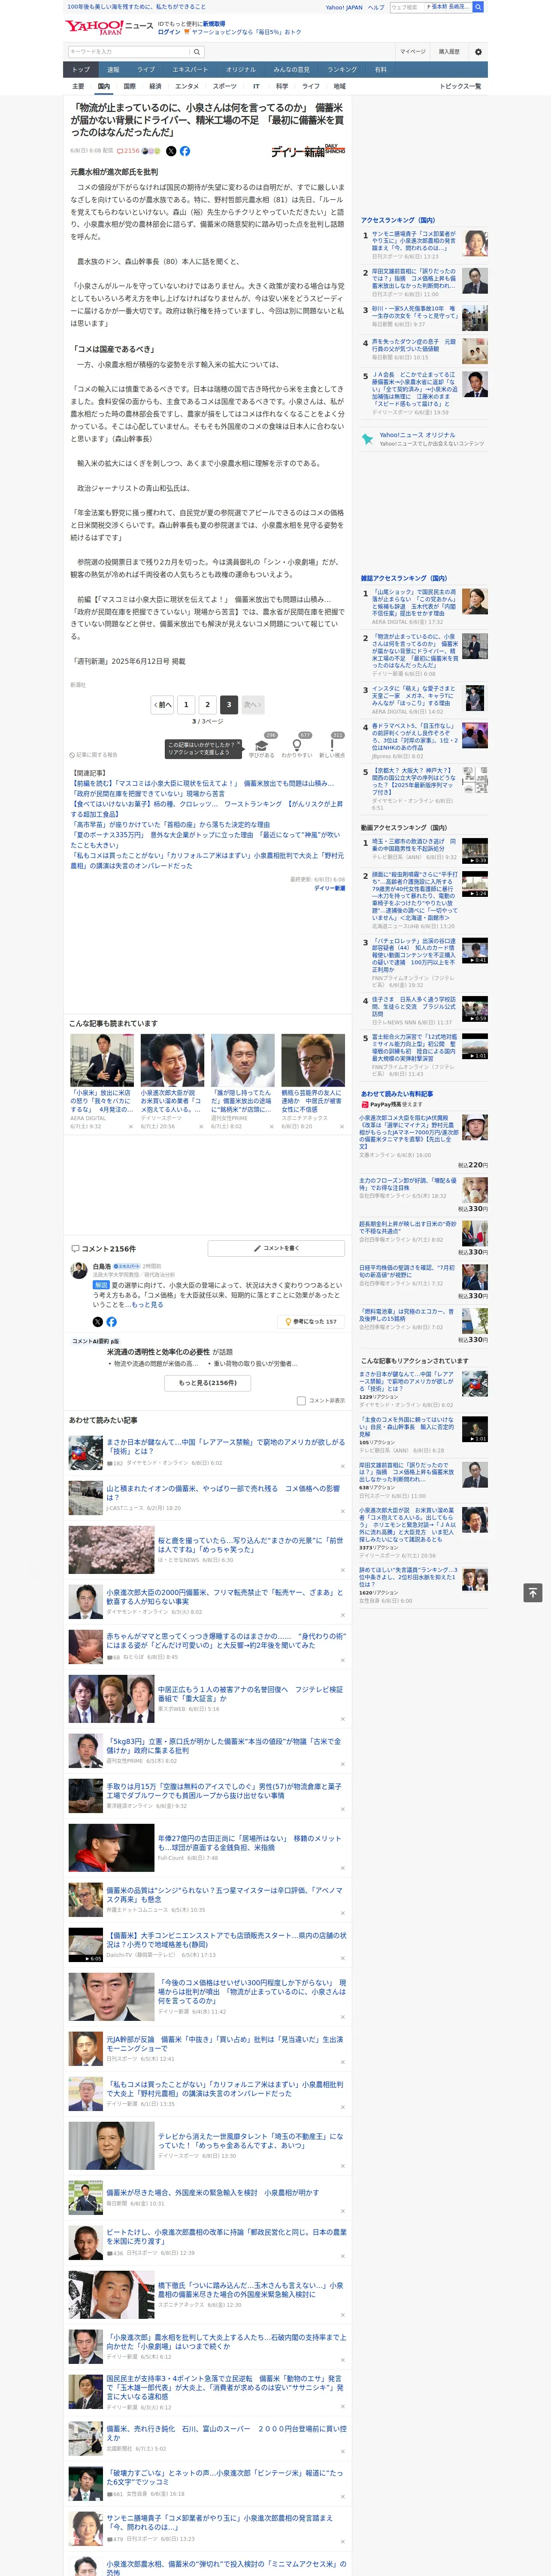Image resolution: width=551 pixels, height=2576 pixels.
Task: Click the header search magnifier button
Action: point(197,52)
